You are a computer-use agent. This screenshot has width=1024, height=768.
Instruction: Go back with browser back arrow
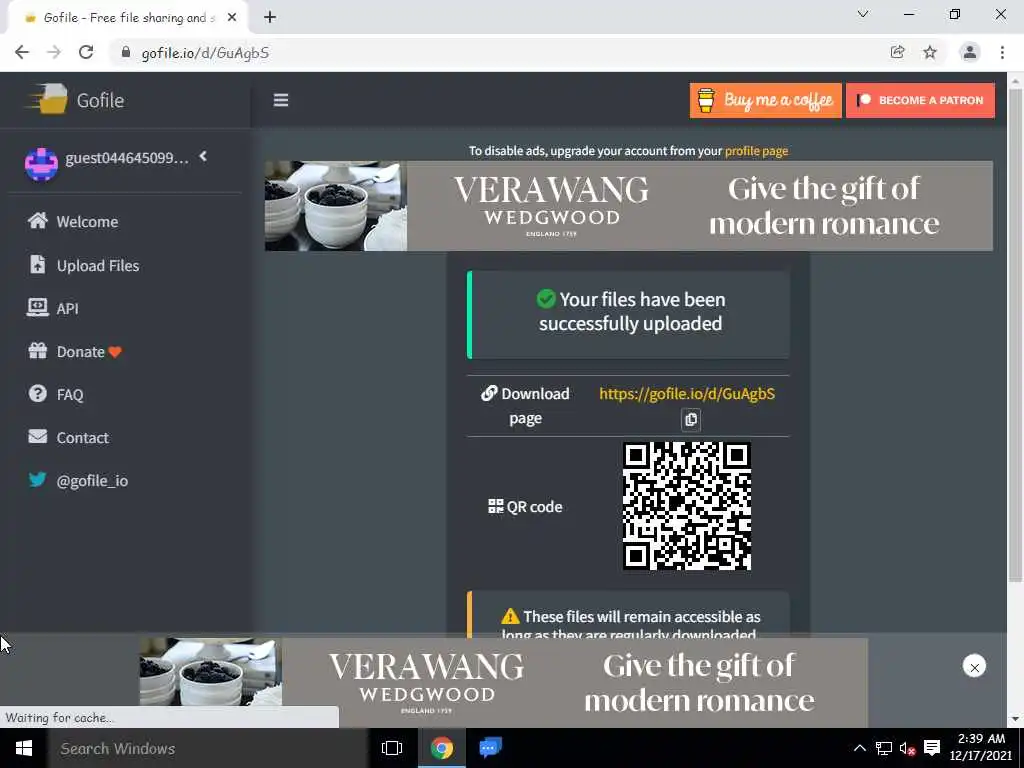(22, 53)
